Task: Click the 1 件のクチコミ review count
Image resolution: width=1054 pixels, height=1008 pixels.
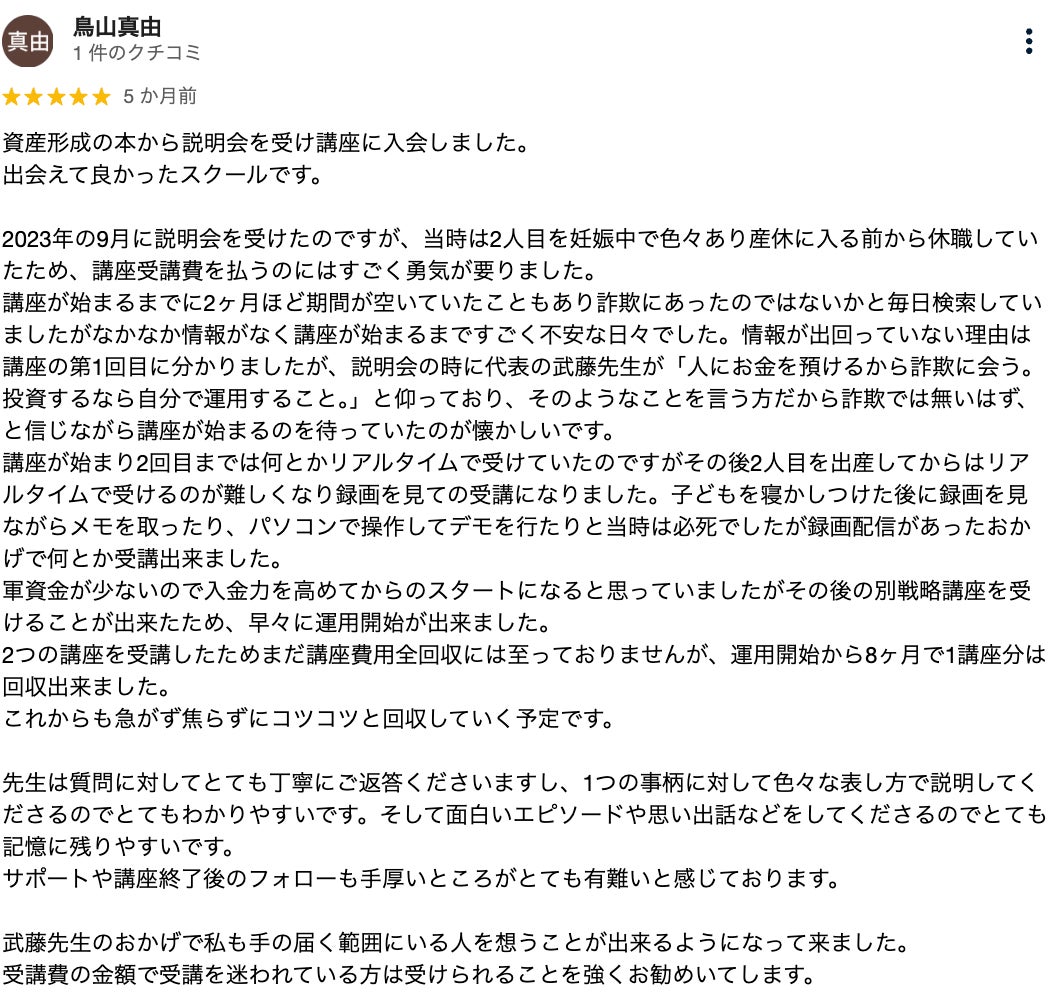Action: tap(136, 52)
